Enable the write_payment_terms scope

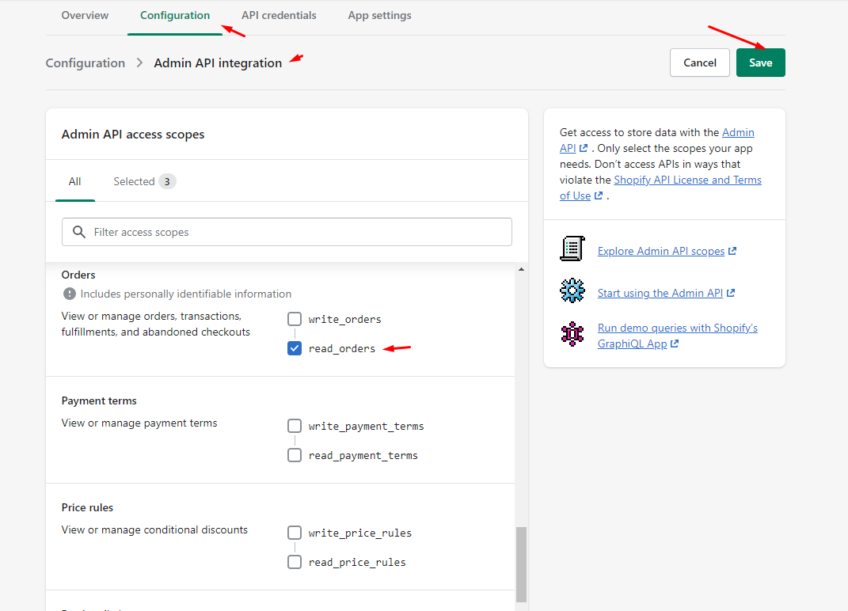pyautogui.click(x=294, y=426)
